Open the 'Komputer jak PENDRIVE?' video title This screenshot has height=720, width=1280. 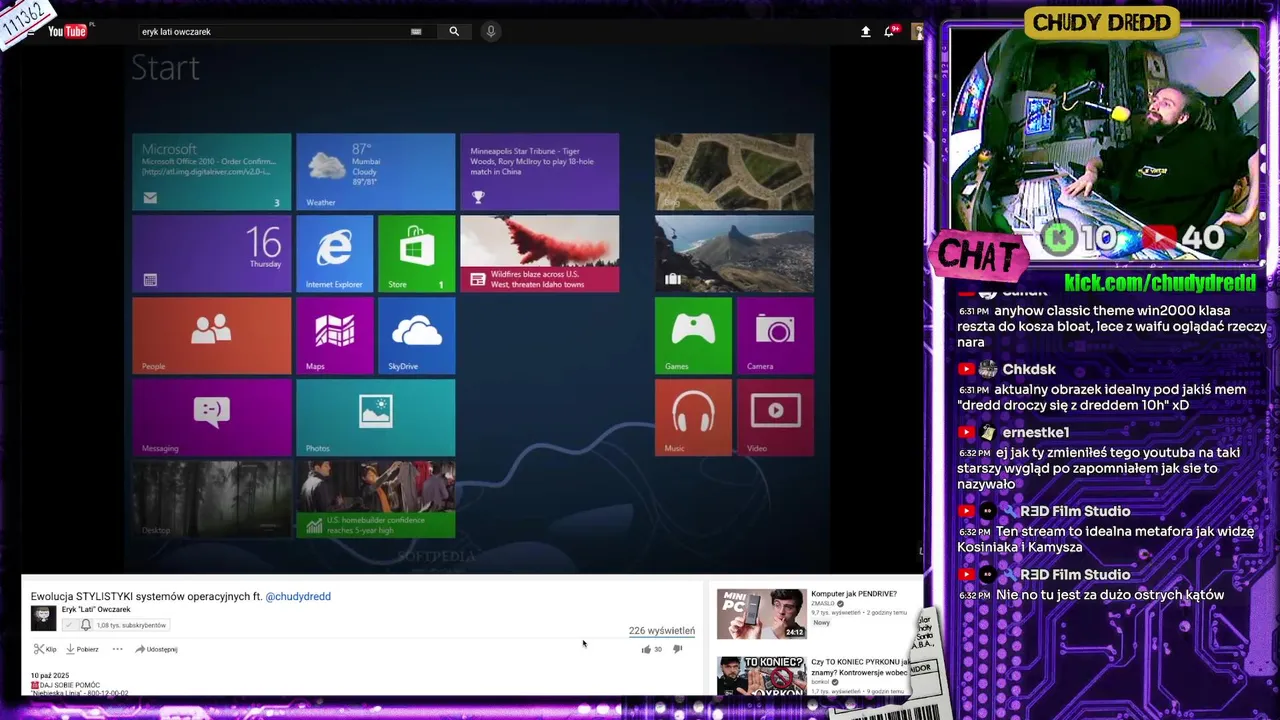pos(854,594)
